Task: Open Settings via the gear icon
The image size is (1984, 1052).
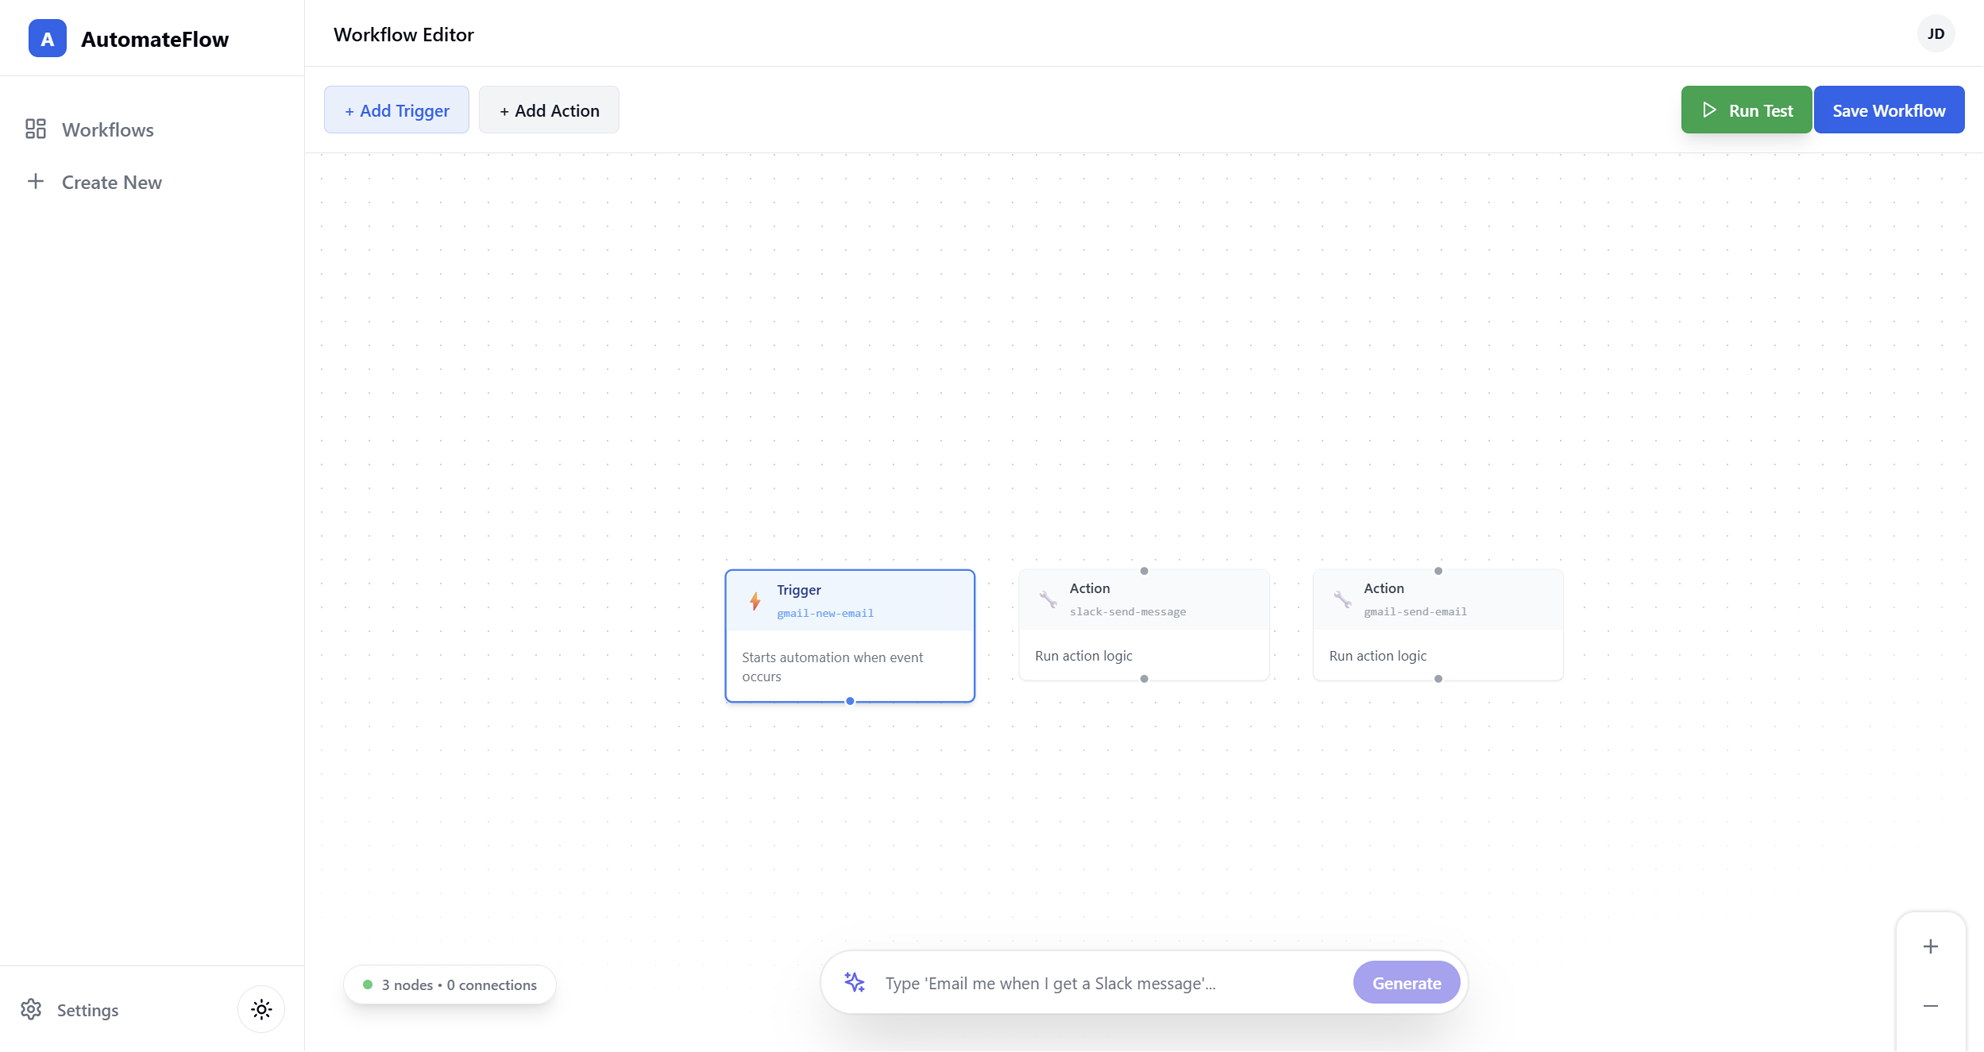Action: point(31,1009)
